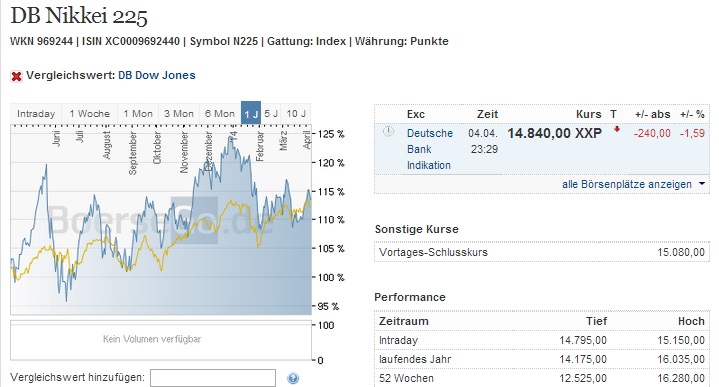This screenshot has width=719, height=387.
Task: Click the 'Sonstige Kurse' section heading
Action: tap(416, 229)
